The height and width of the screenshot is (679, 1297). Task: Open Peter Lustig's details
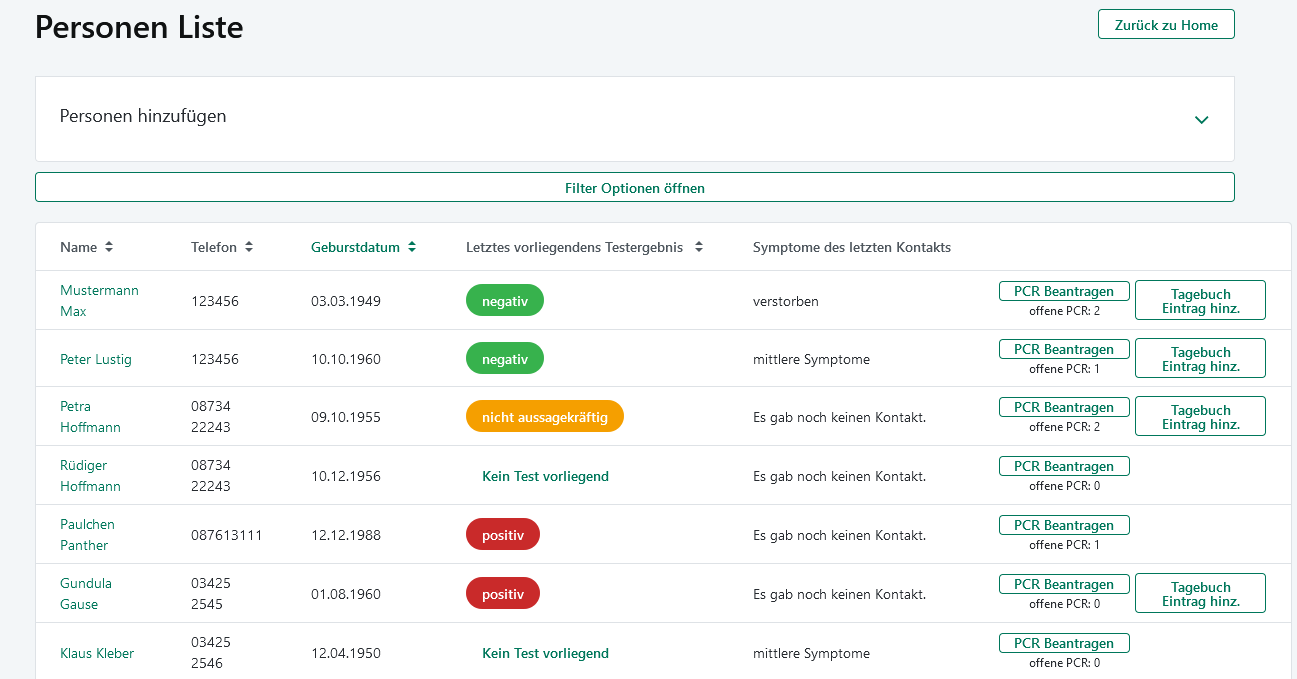point(95,358)
